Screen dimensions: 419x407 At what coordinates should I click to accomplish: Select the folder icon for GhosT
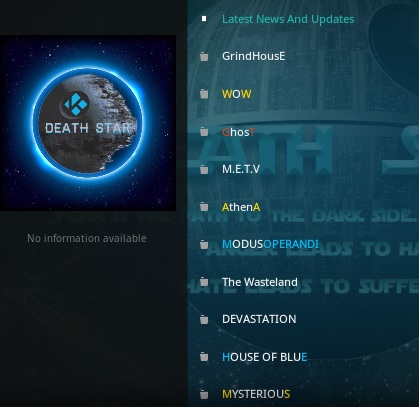[204, 132]
